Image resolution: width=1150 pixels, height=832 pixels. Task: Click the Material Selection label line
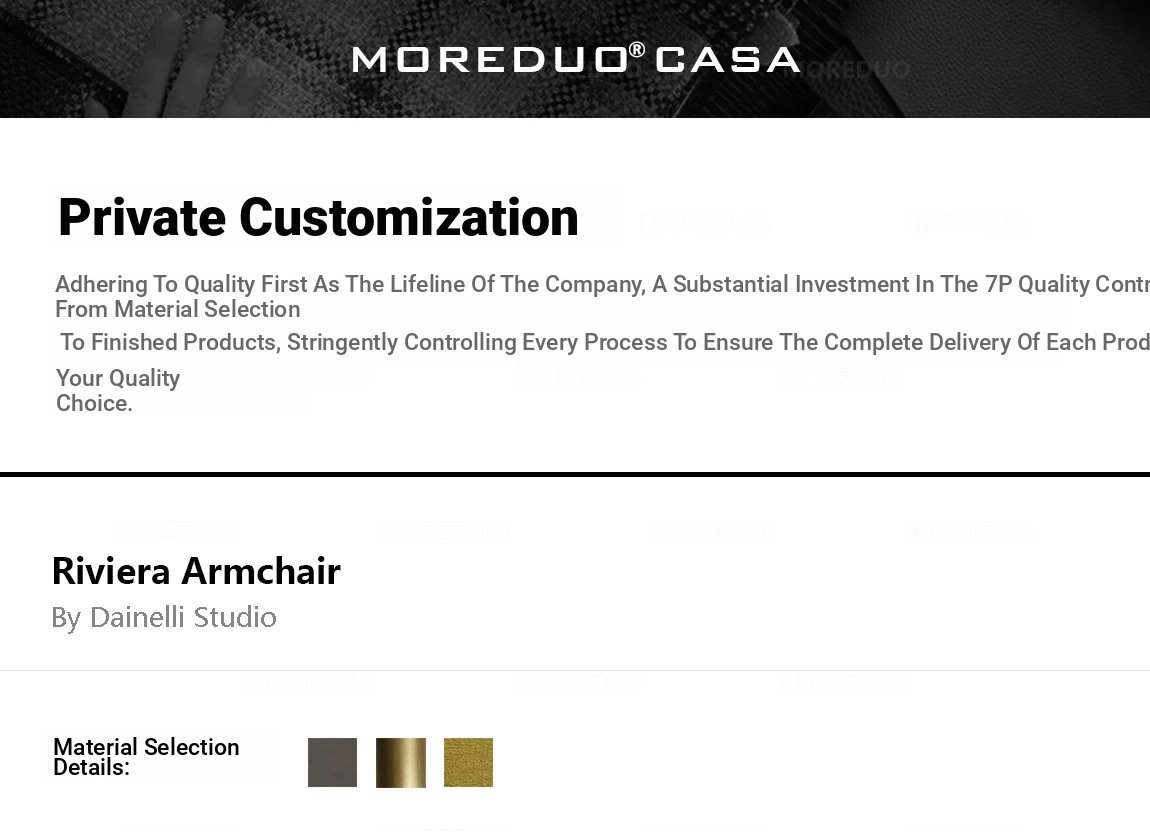146,747
